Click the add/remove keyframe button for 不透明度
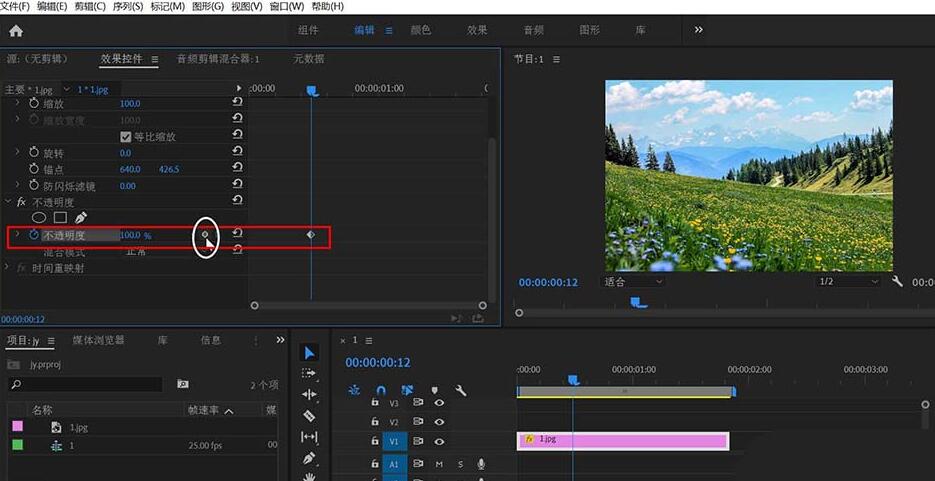Image resolution: width=935 pixels, height=481 pixels. pos(205,235)
